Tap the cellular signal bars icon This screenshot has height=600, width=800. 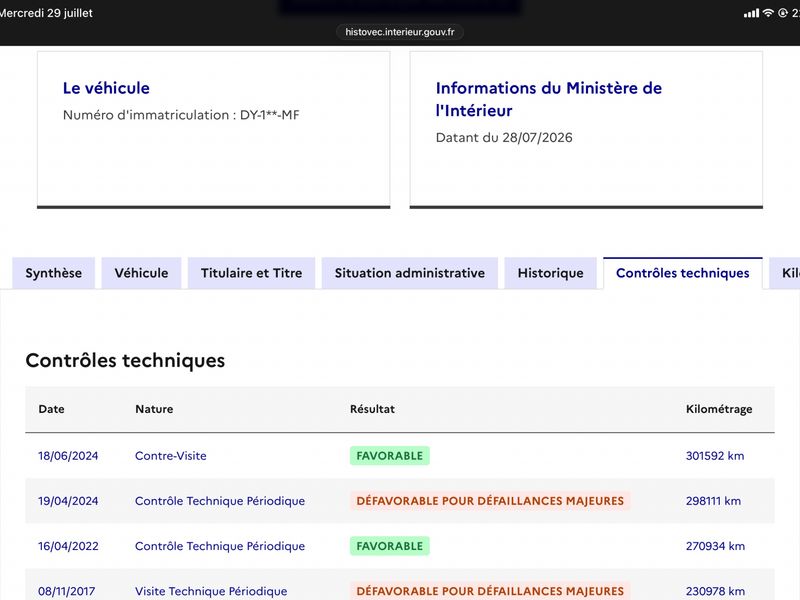pyautogui.click(x=752, y=13)
